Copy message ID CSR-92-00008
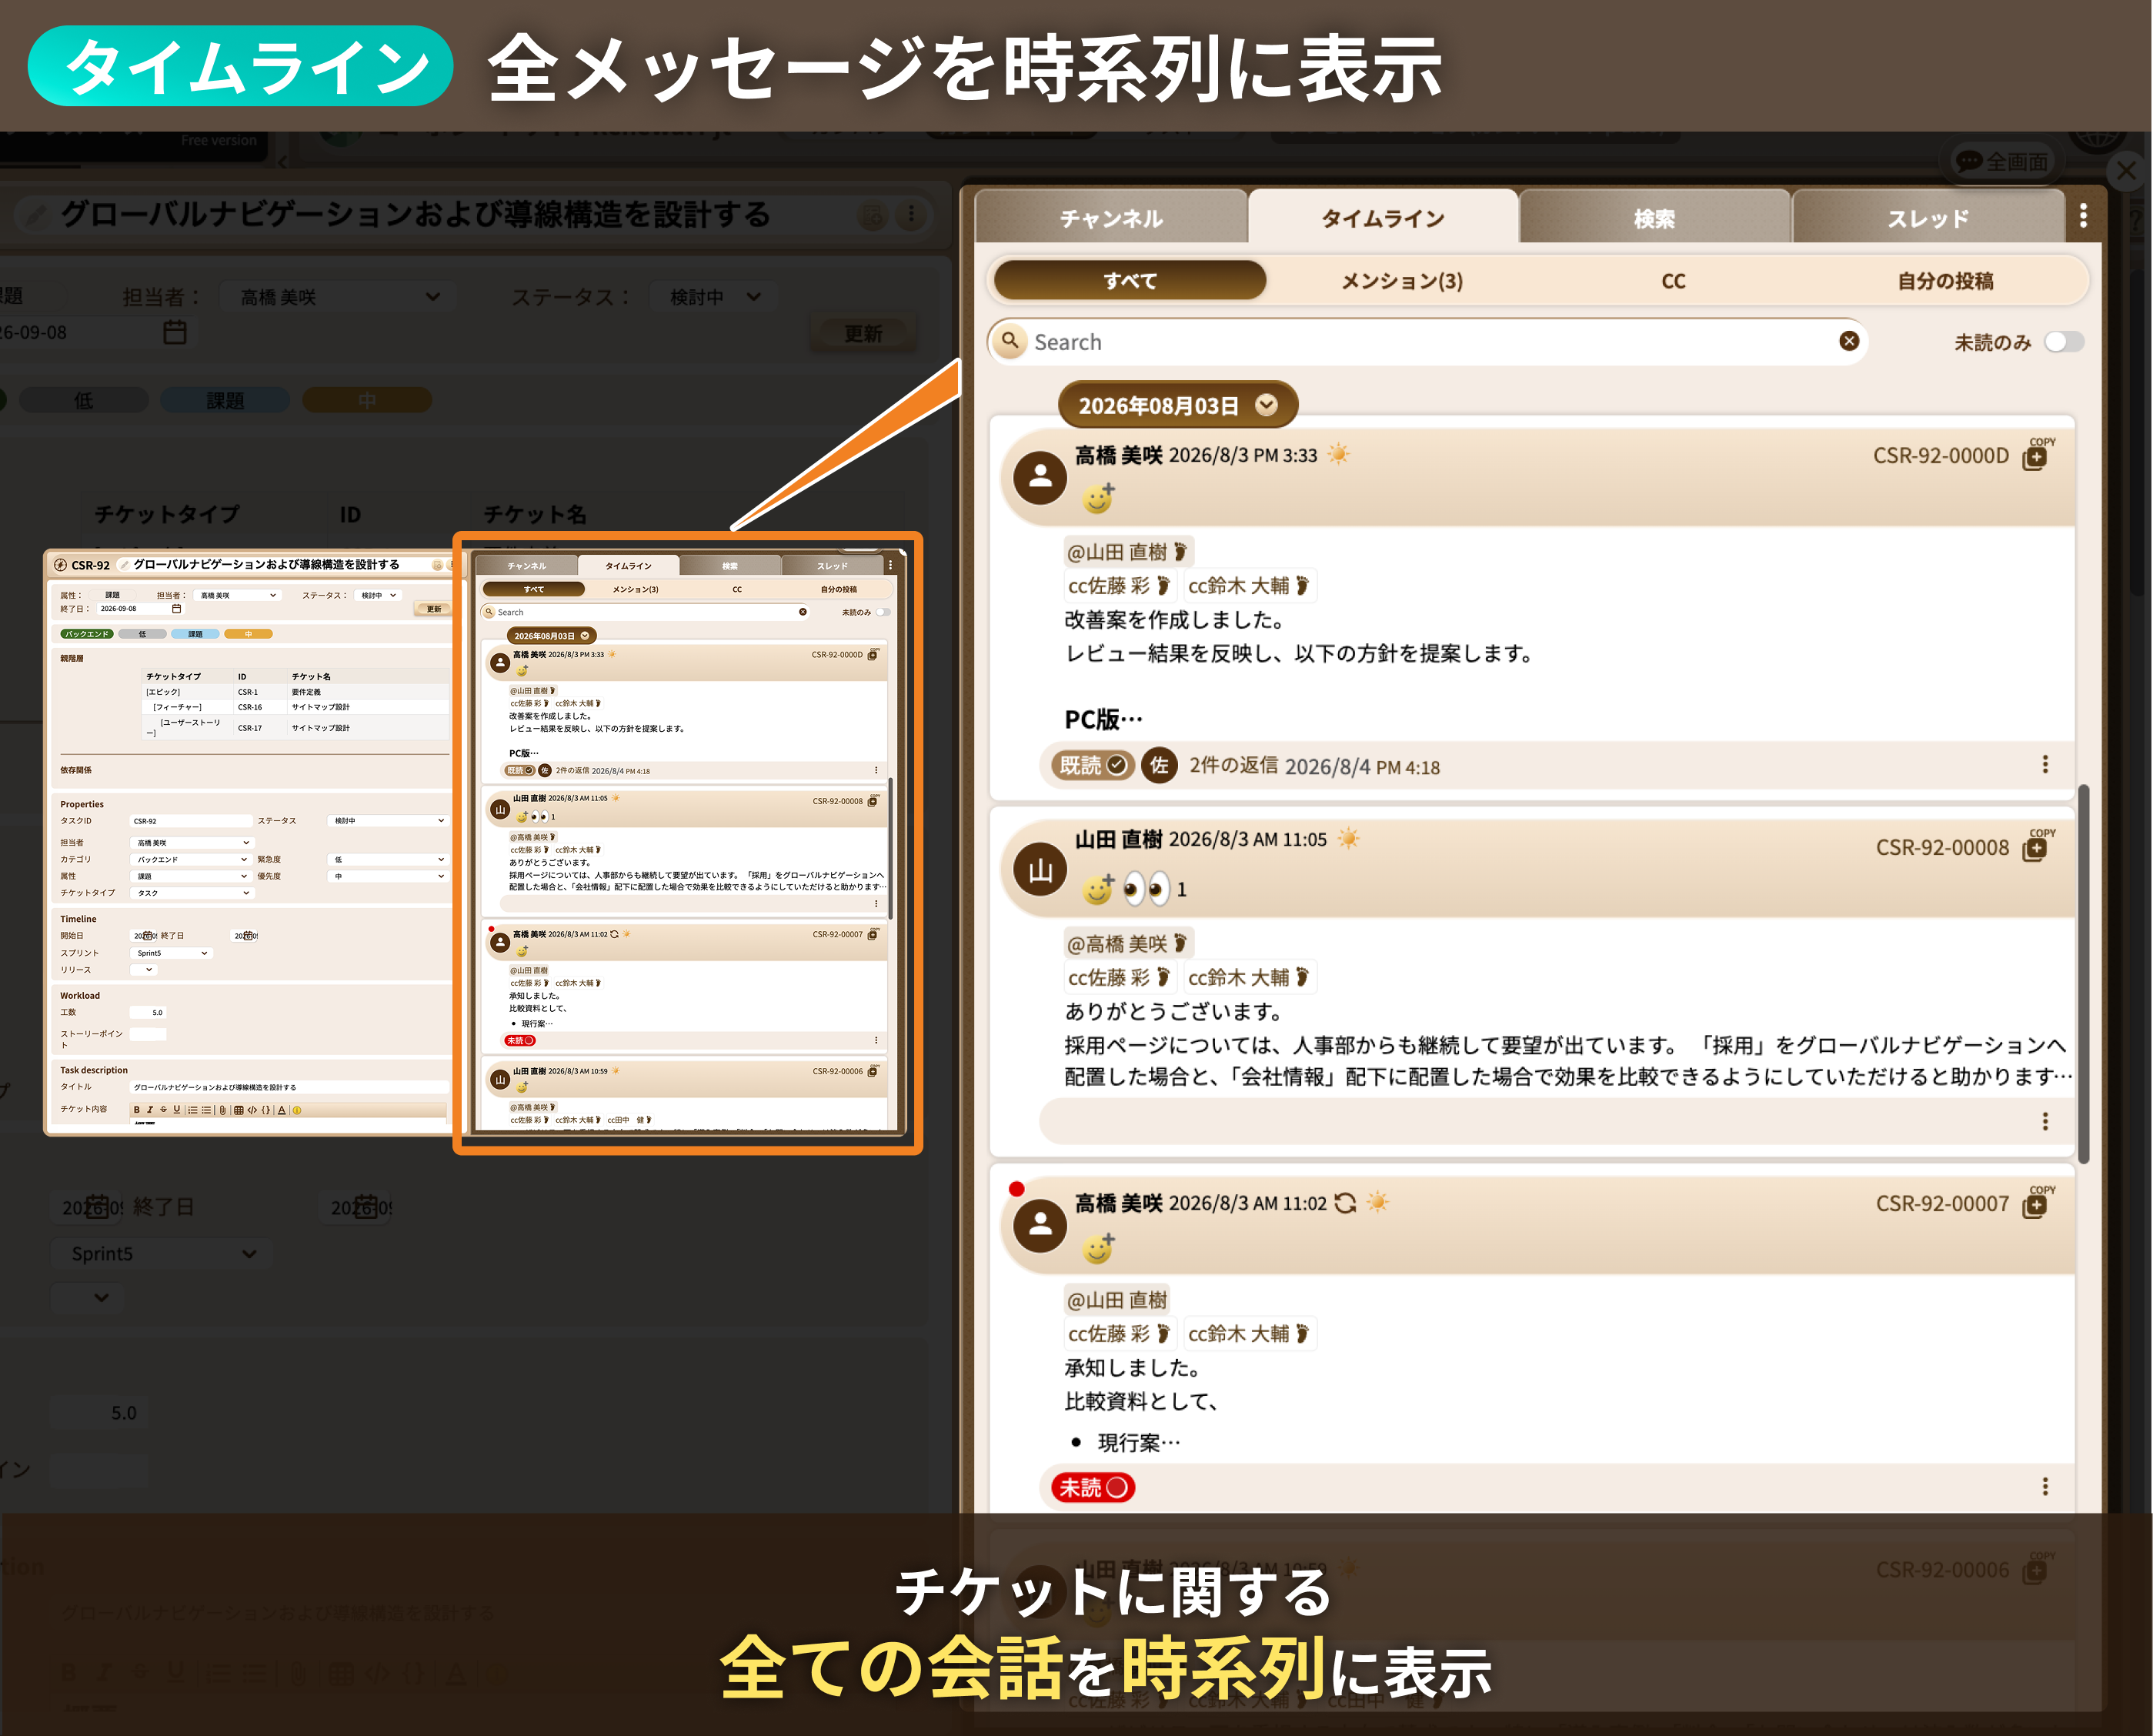Viewport: 2153px width, 1736px height. coord(2036,847)
